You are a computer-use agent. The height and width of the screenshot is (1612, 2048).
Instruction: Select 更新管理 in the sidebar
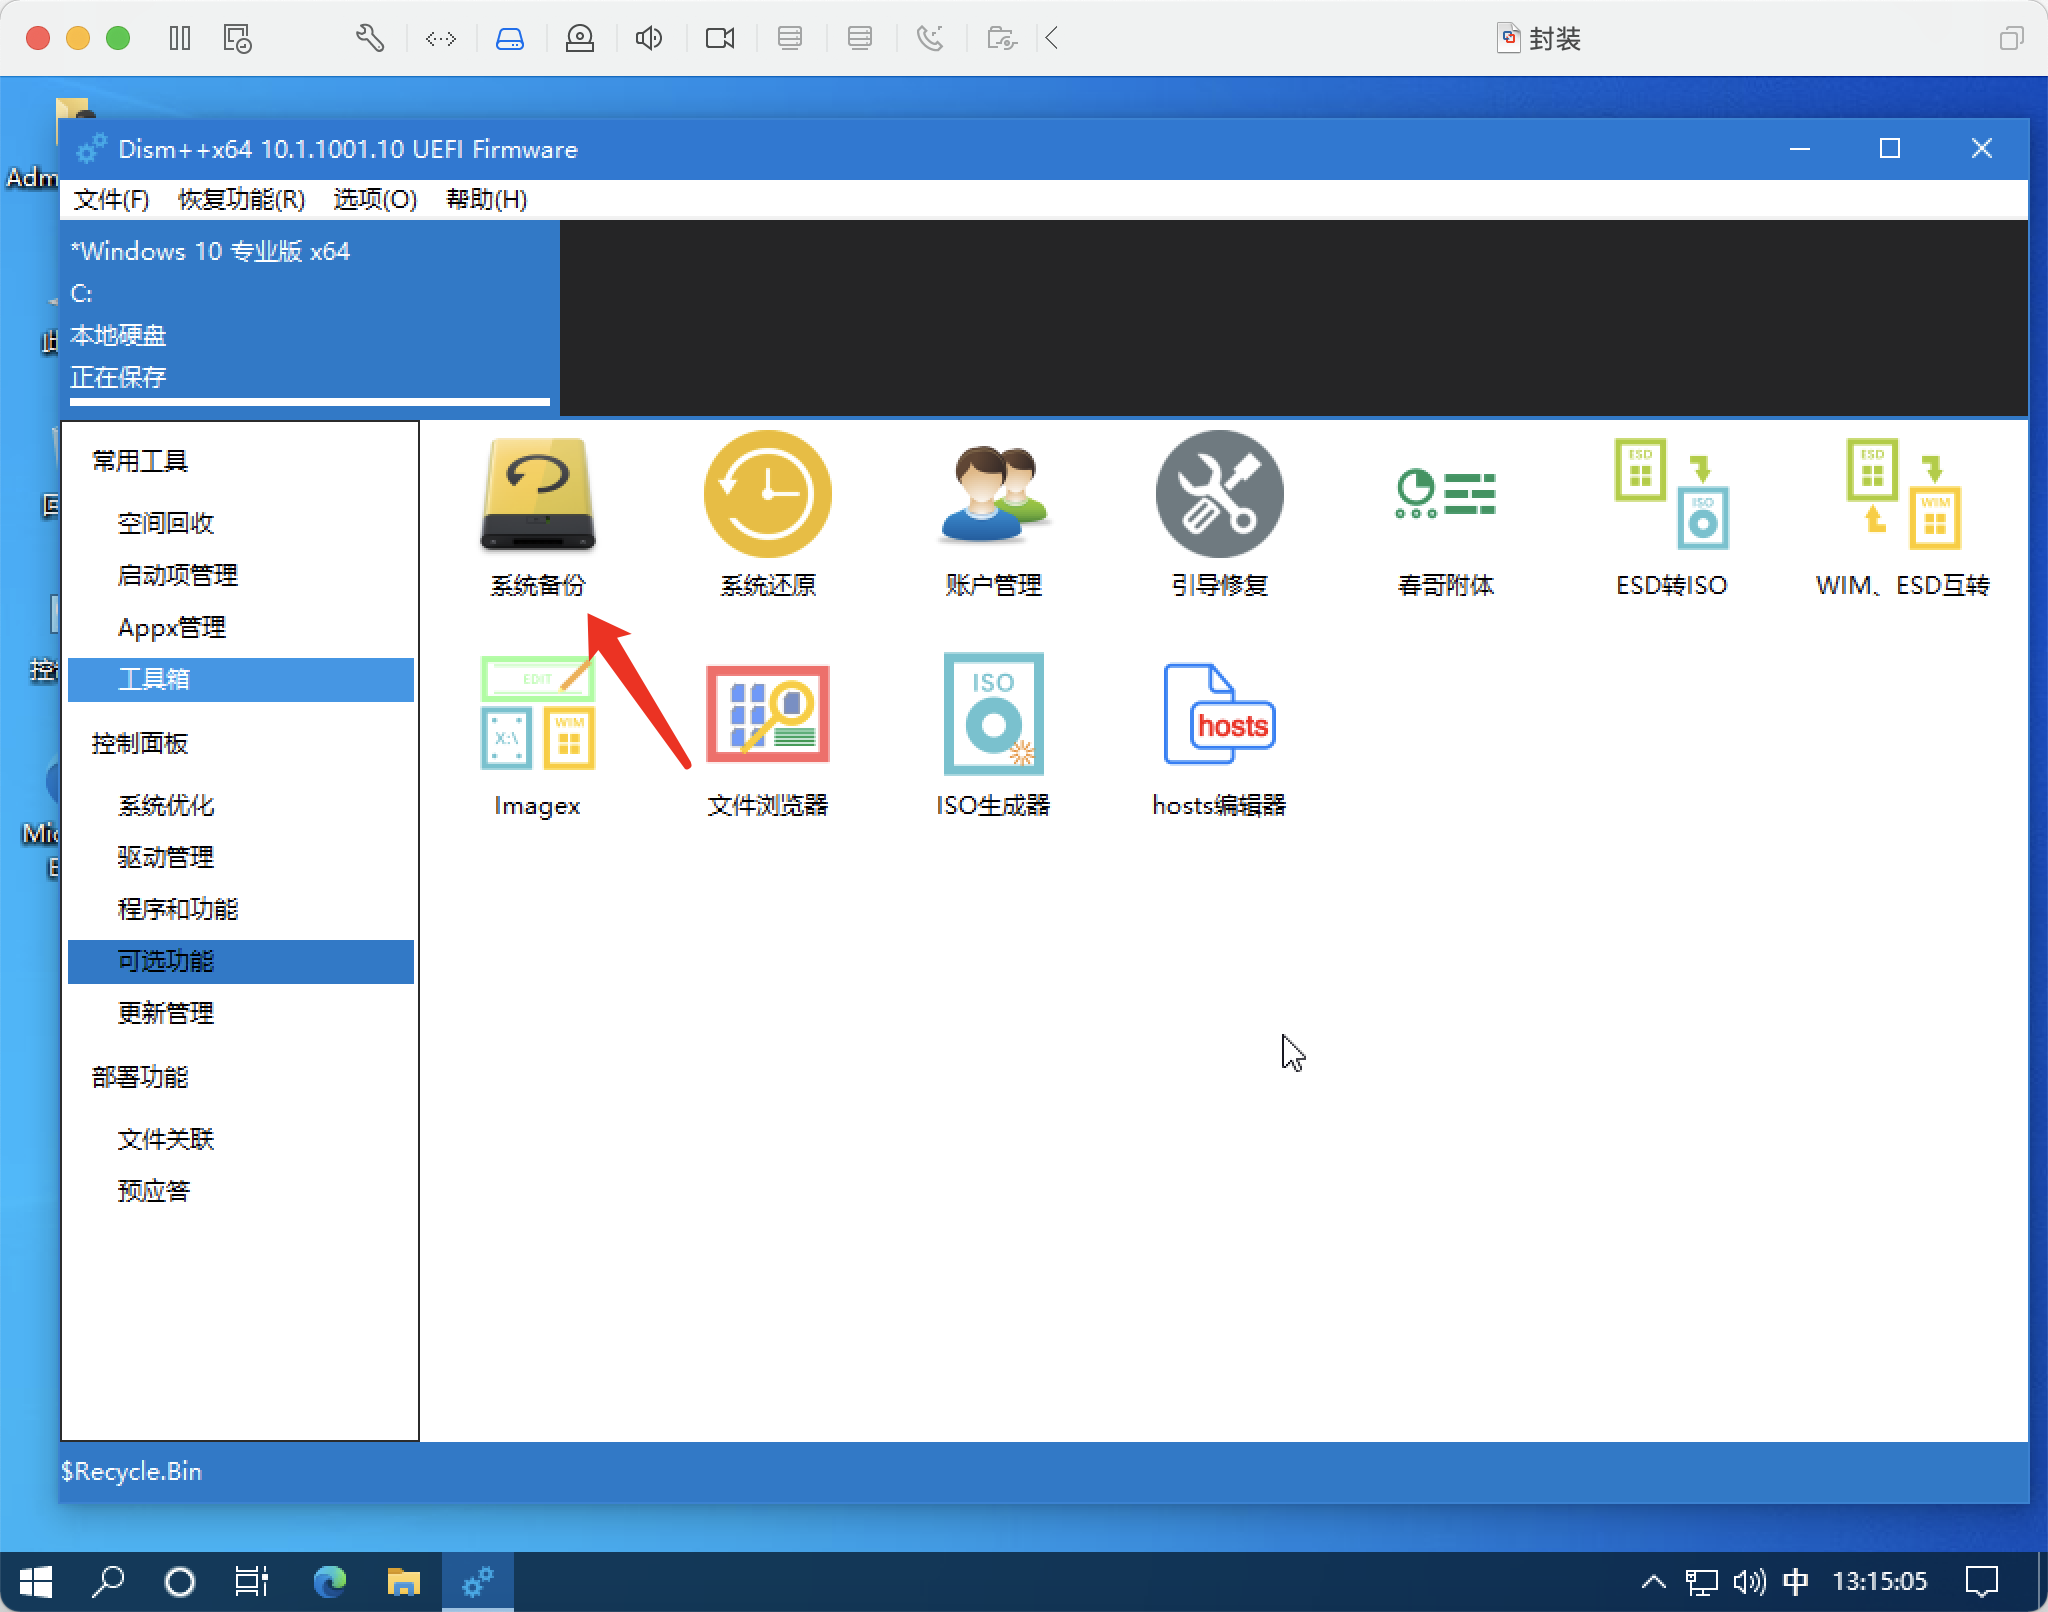tap(166, 1013)
